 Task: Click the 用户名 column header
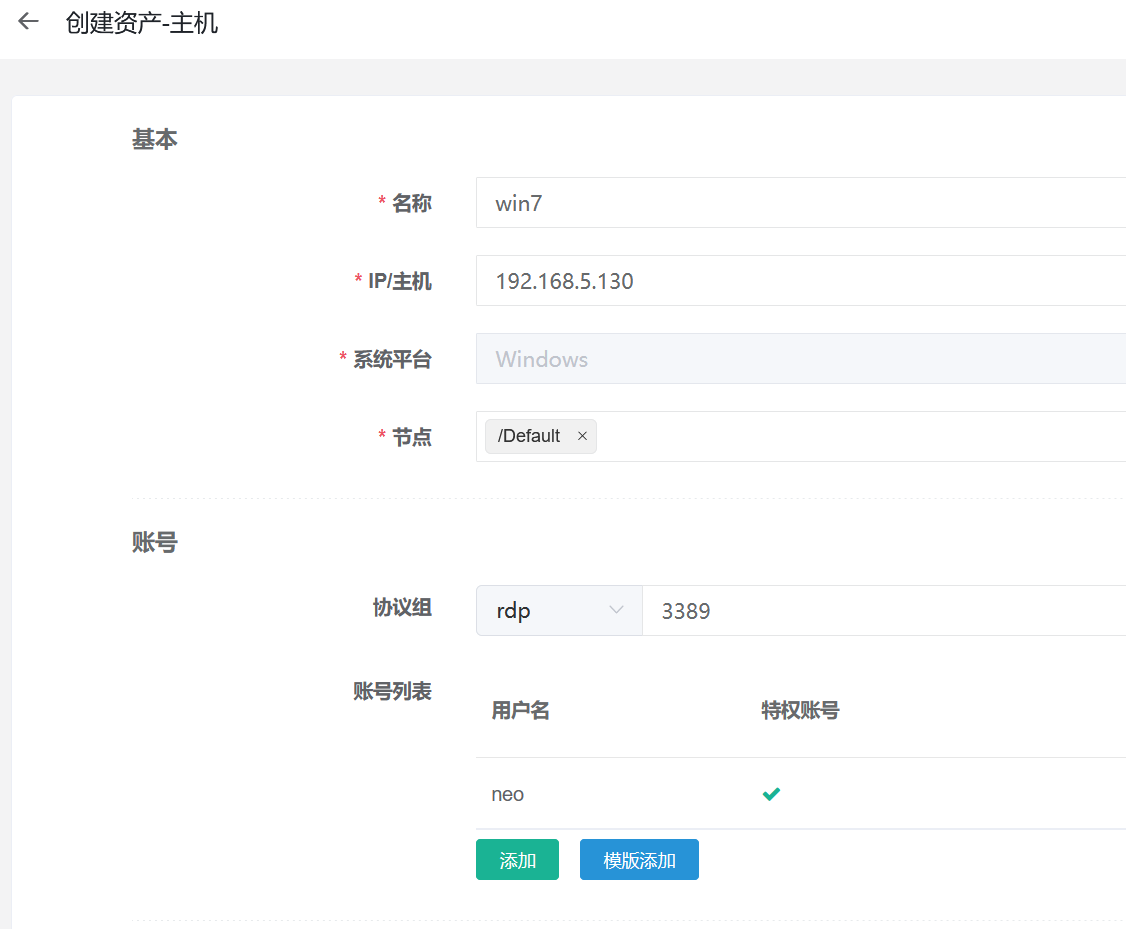[x=520, y=710]
